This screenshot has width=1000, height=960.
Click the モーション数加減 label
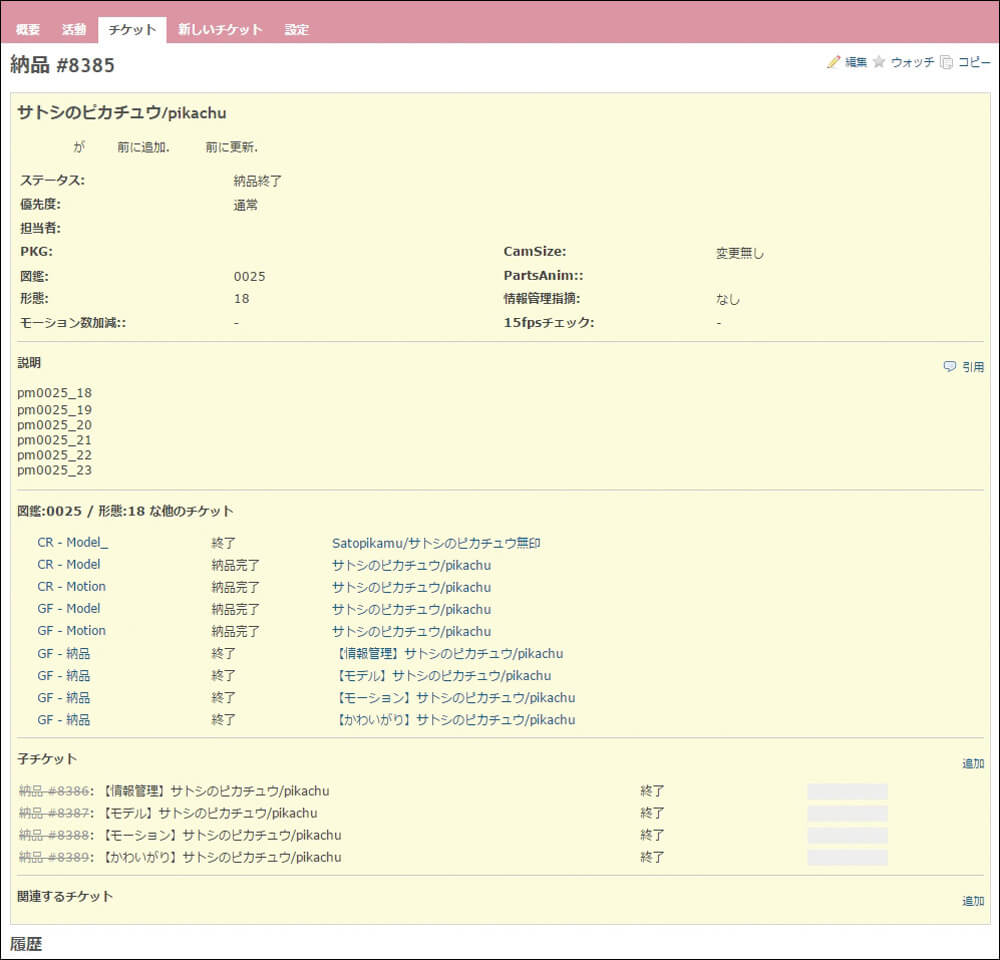pos(73,323)
